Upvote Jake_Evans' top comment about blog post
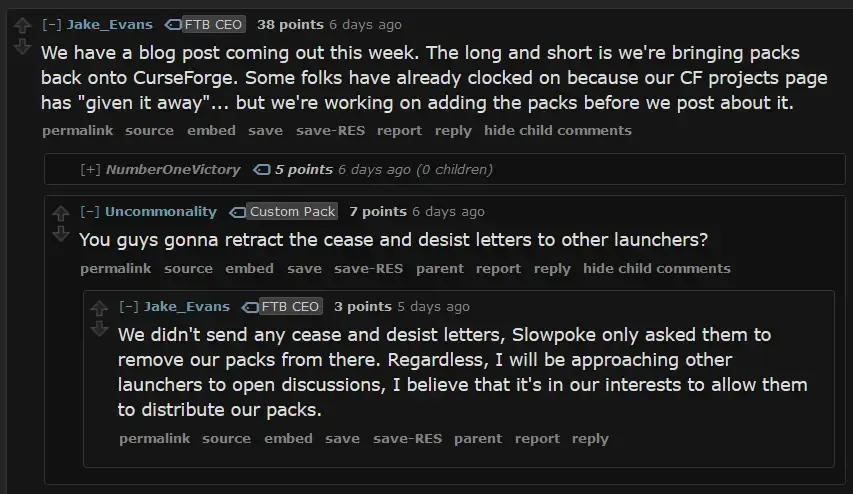Screen dimensions: 853x494 [x=22, y=25]
